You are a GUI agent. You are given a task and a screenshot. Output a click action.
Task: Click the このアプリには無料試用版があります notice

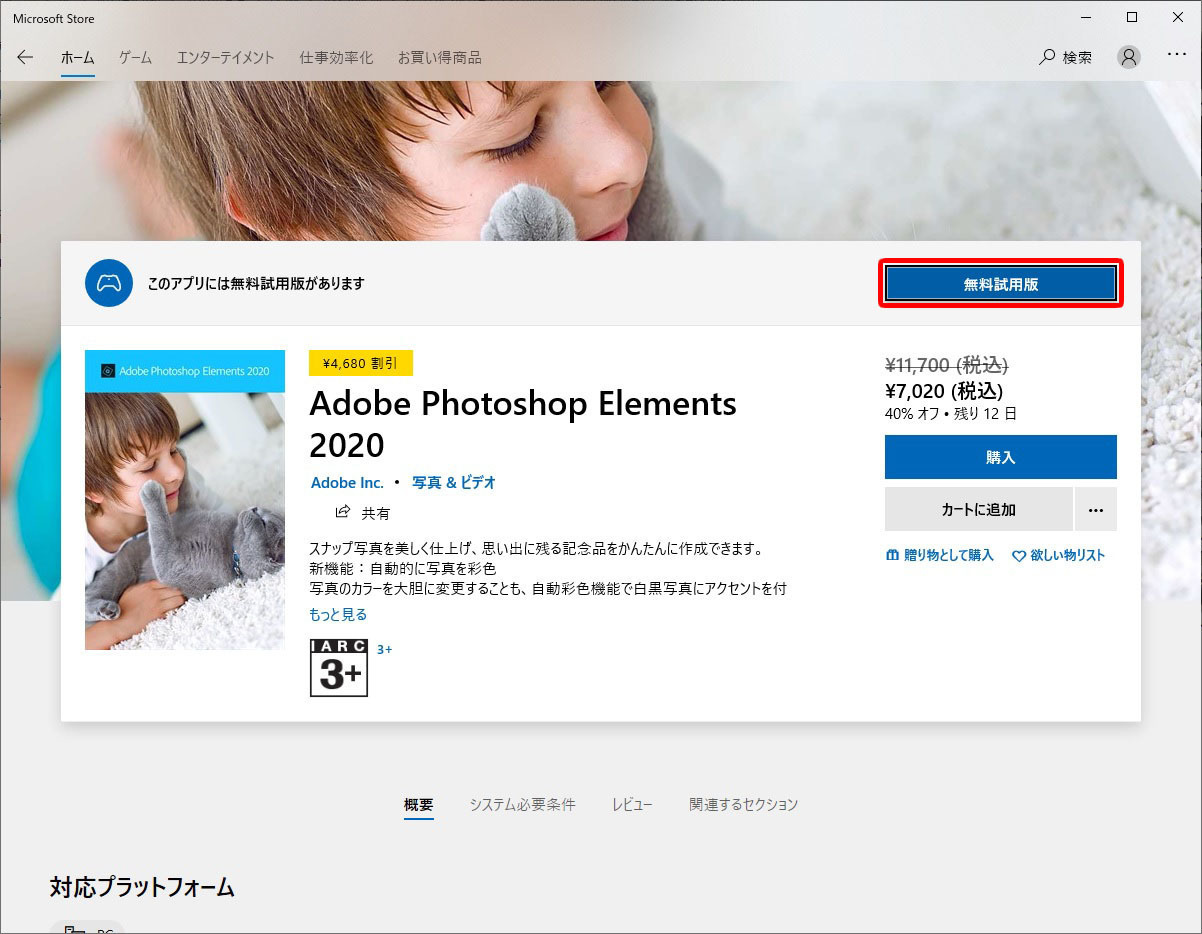tap(256, 283)
